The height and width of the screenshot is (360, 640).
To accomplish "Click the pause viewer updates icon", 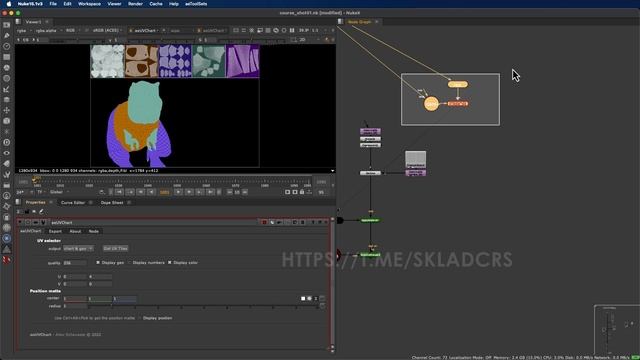I will [292, 30].
